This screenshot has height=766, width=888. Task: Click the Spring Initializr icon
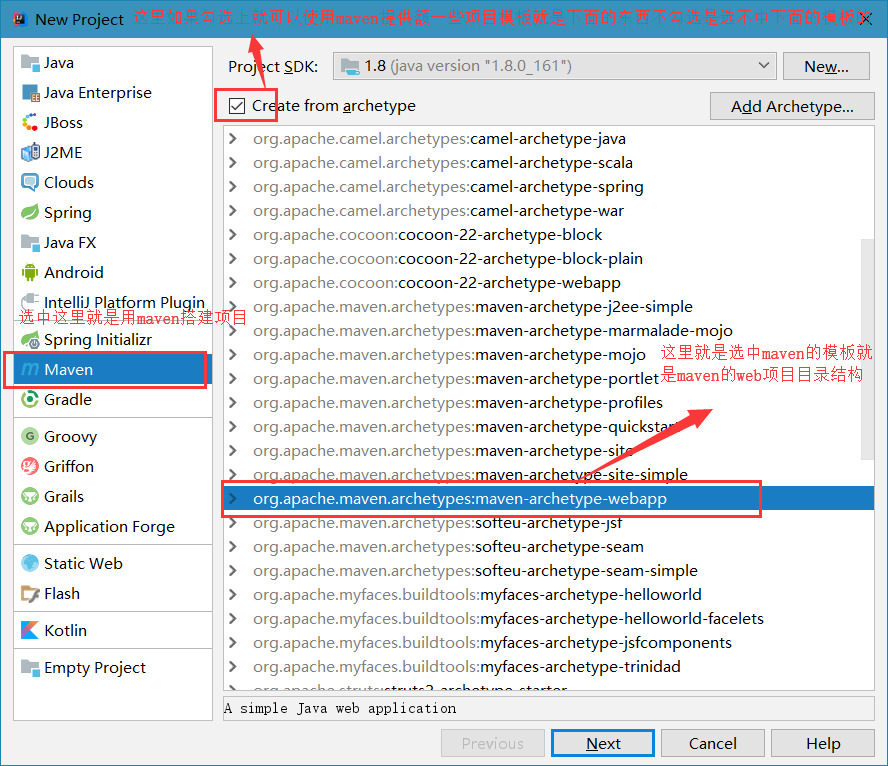pyautogui.click(x=30, y=340)
